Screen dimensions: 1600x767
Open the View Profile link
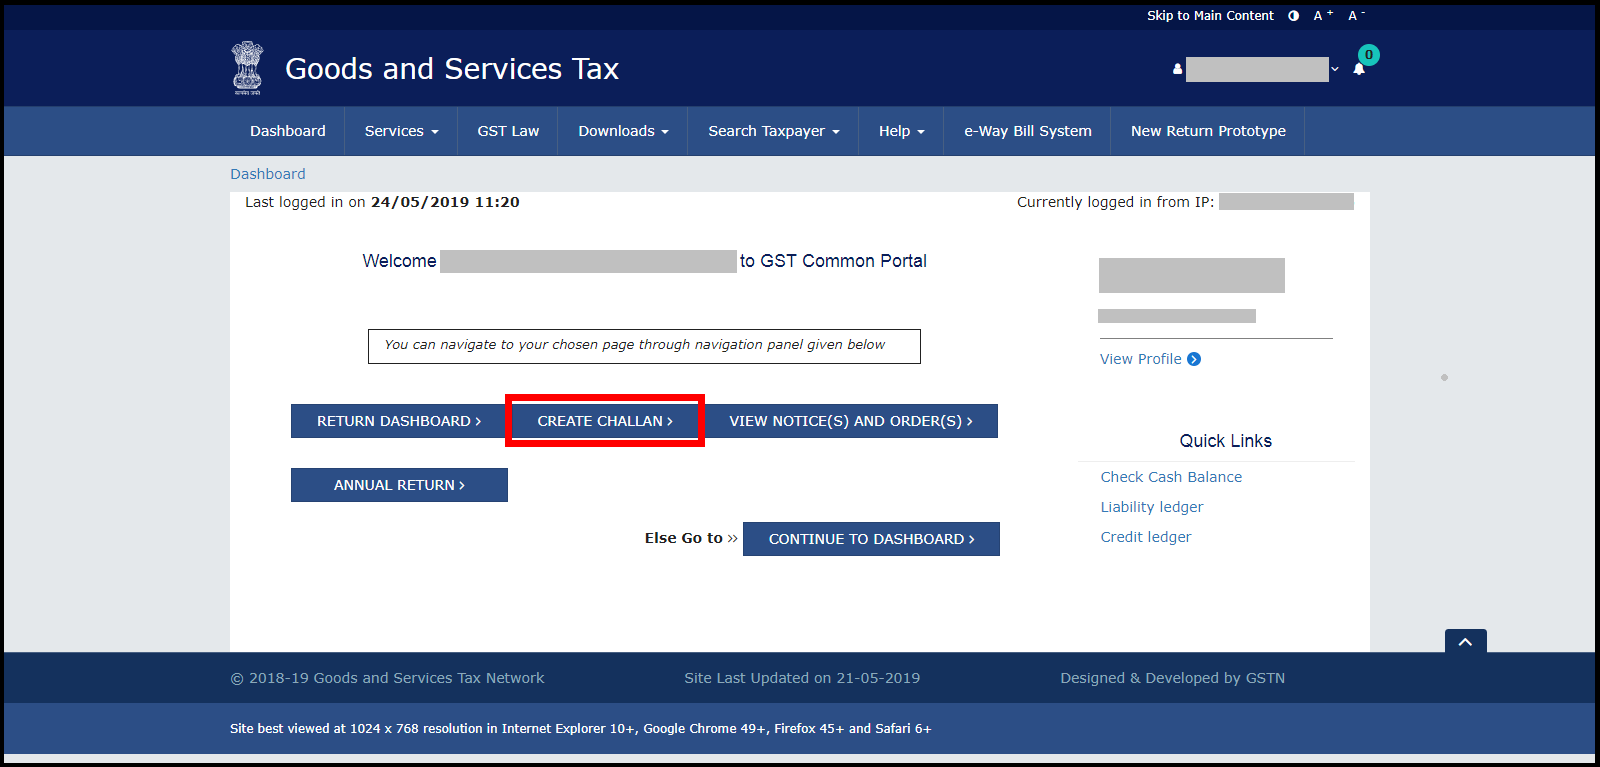tap(1141, 359)
